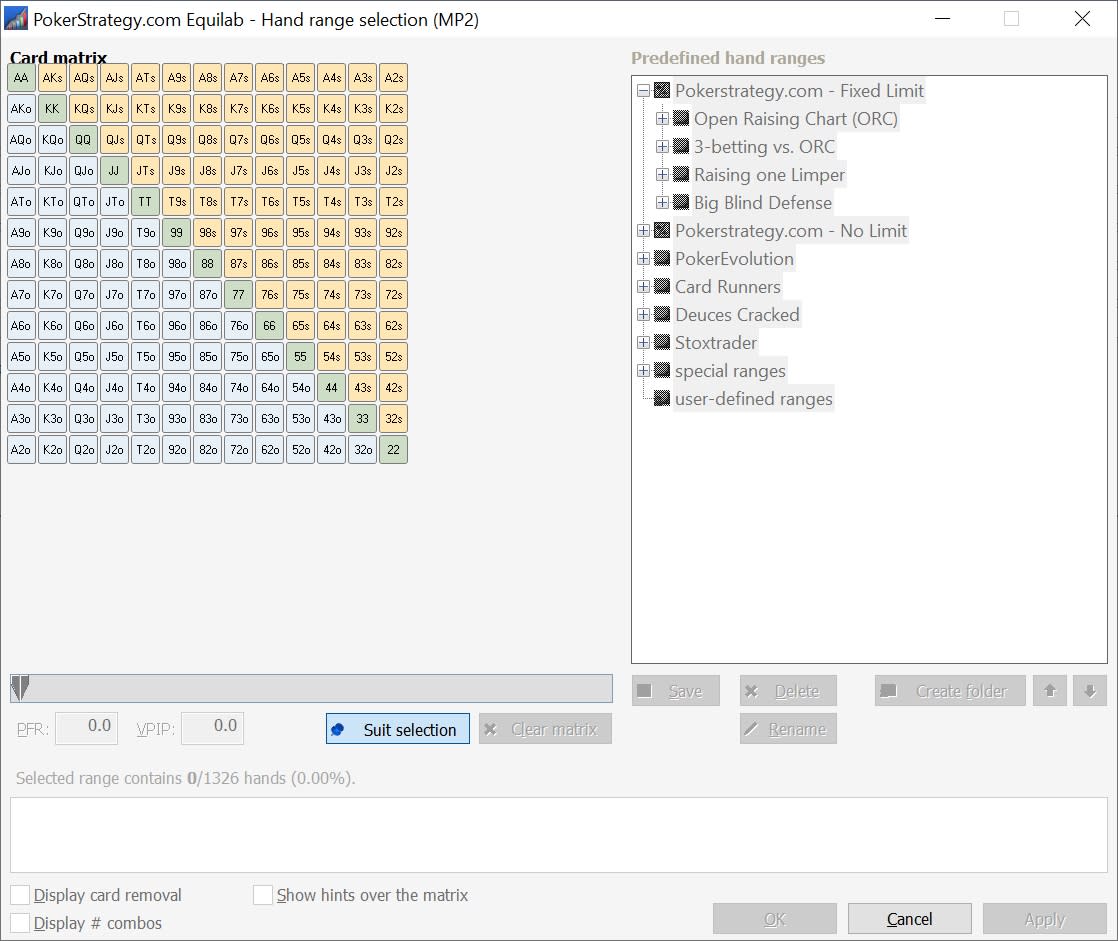Expand Raising one Limper node
This screenshot has width=1118, height=941.
pyautogui.click(x=662, y=174)
